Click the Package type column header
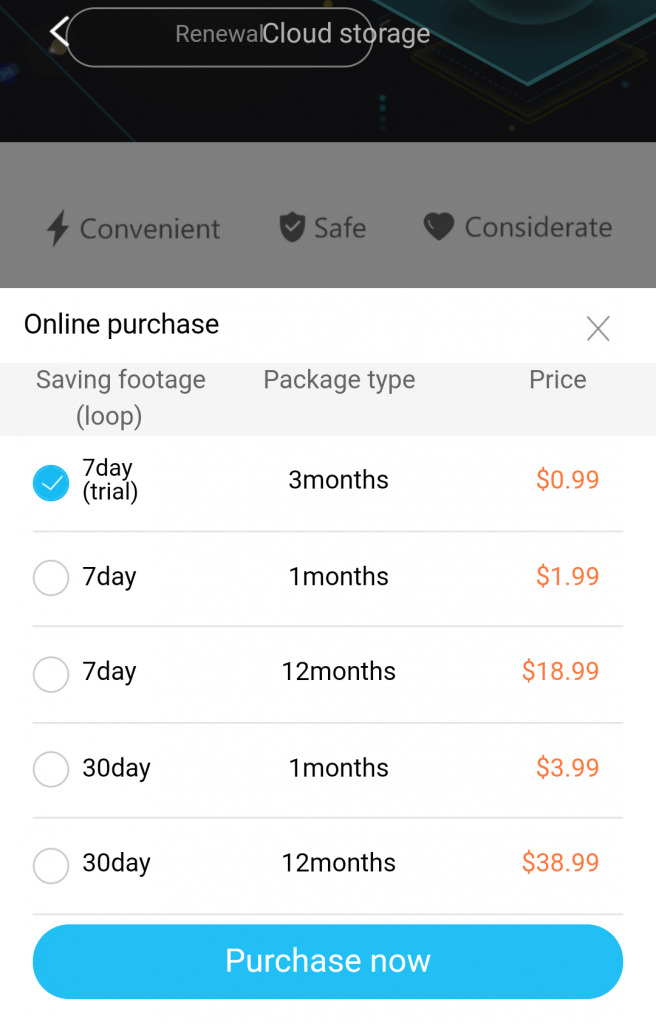656x1024 pixels. [339, 380]
